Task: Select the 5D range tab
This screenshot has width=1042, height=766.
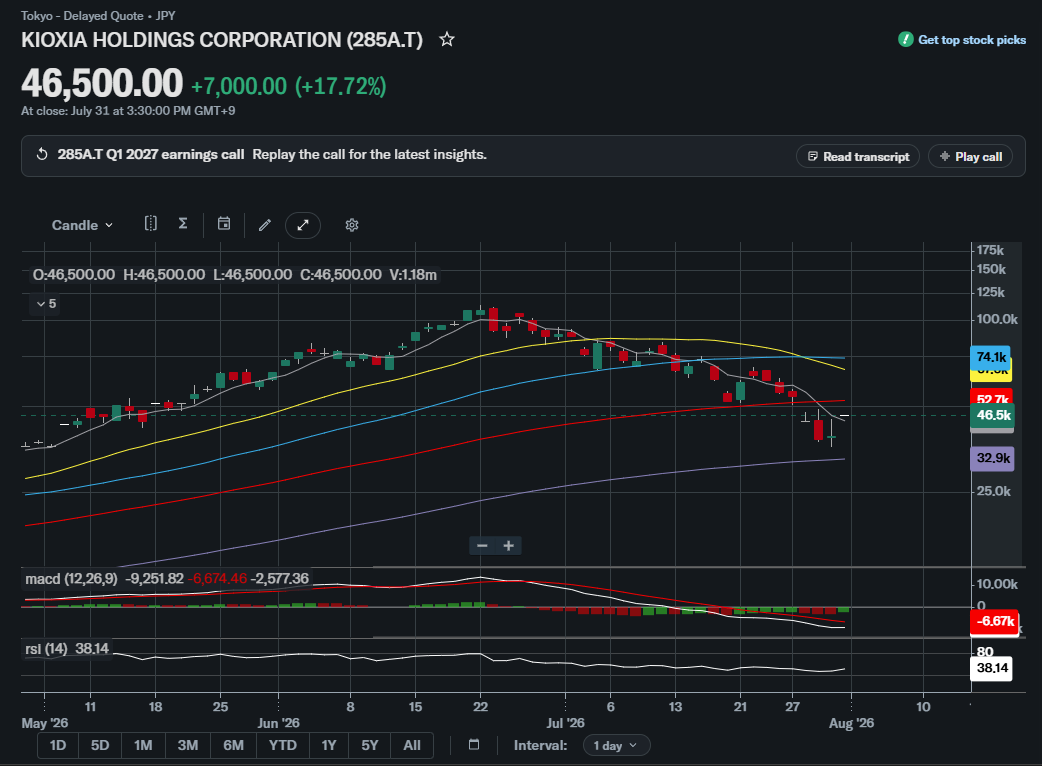Action: point(100,745)
